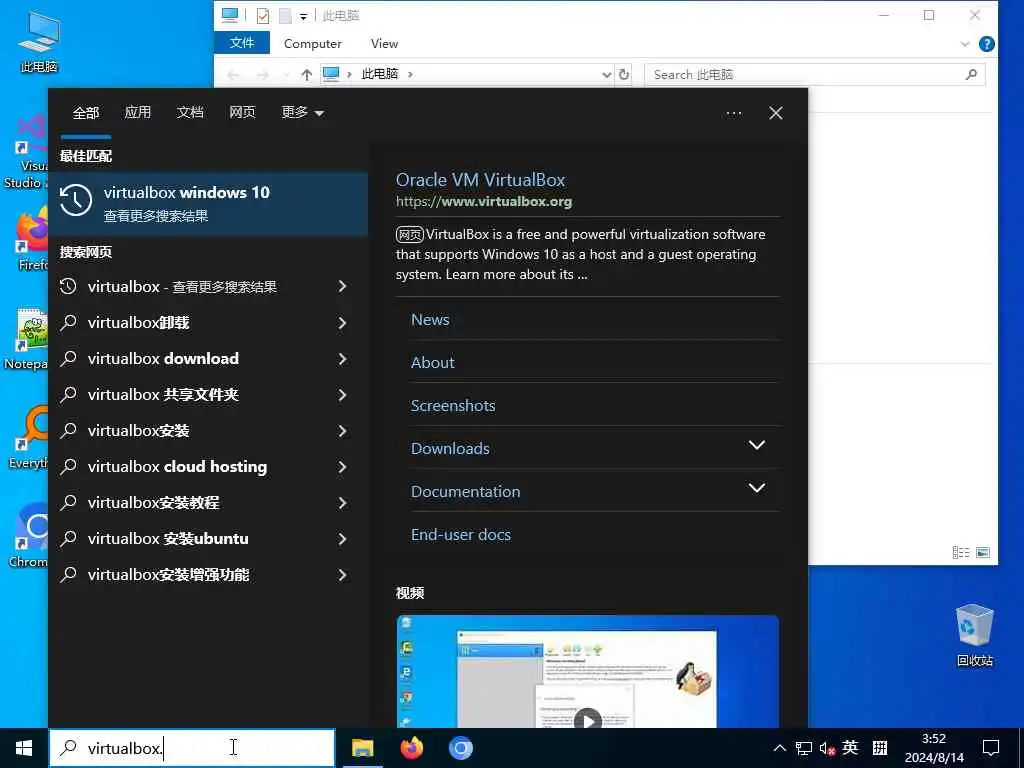Screen dimensions: 1024x768
Task: Switch Explorer to details view icon
Action: pos(961,552)
